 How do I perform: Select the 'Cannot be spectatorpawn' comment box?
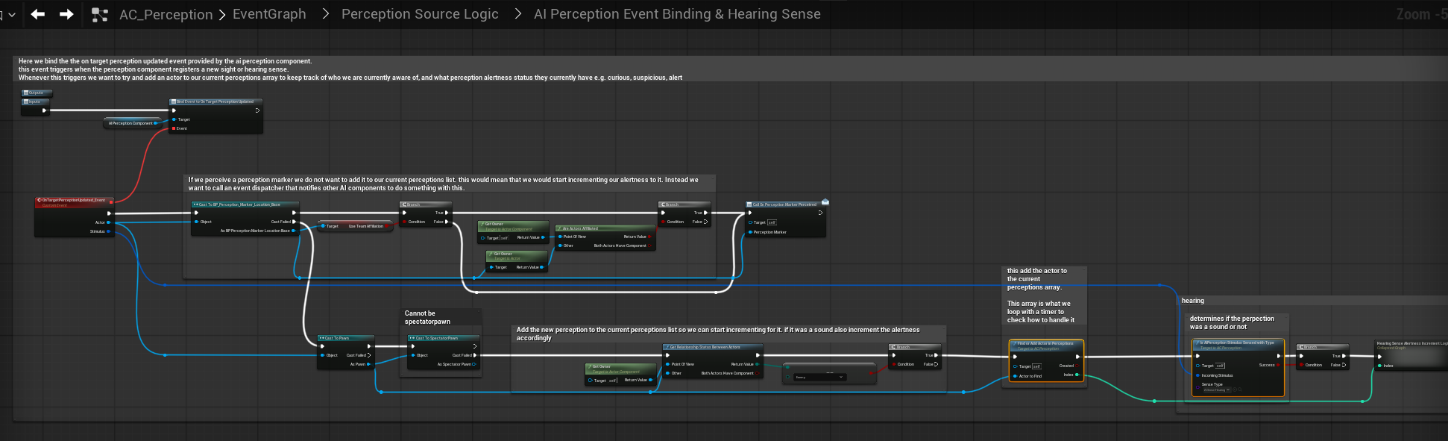(x=438, y=318)
